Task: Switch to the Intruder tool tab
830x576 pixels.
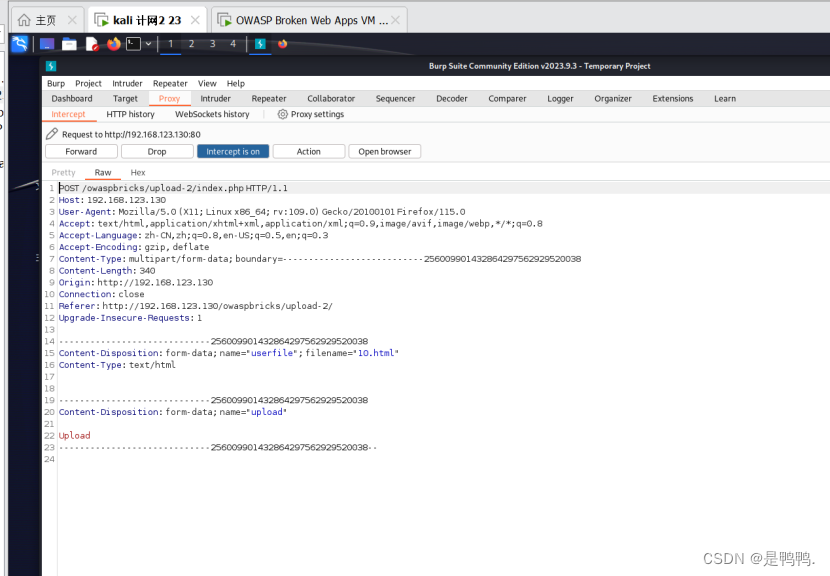Action: click(215, 98)
